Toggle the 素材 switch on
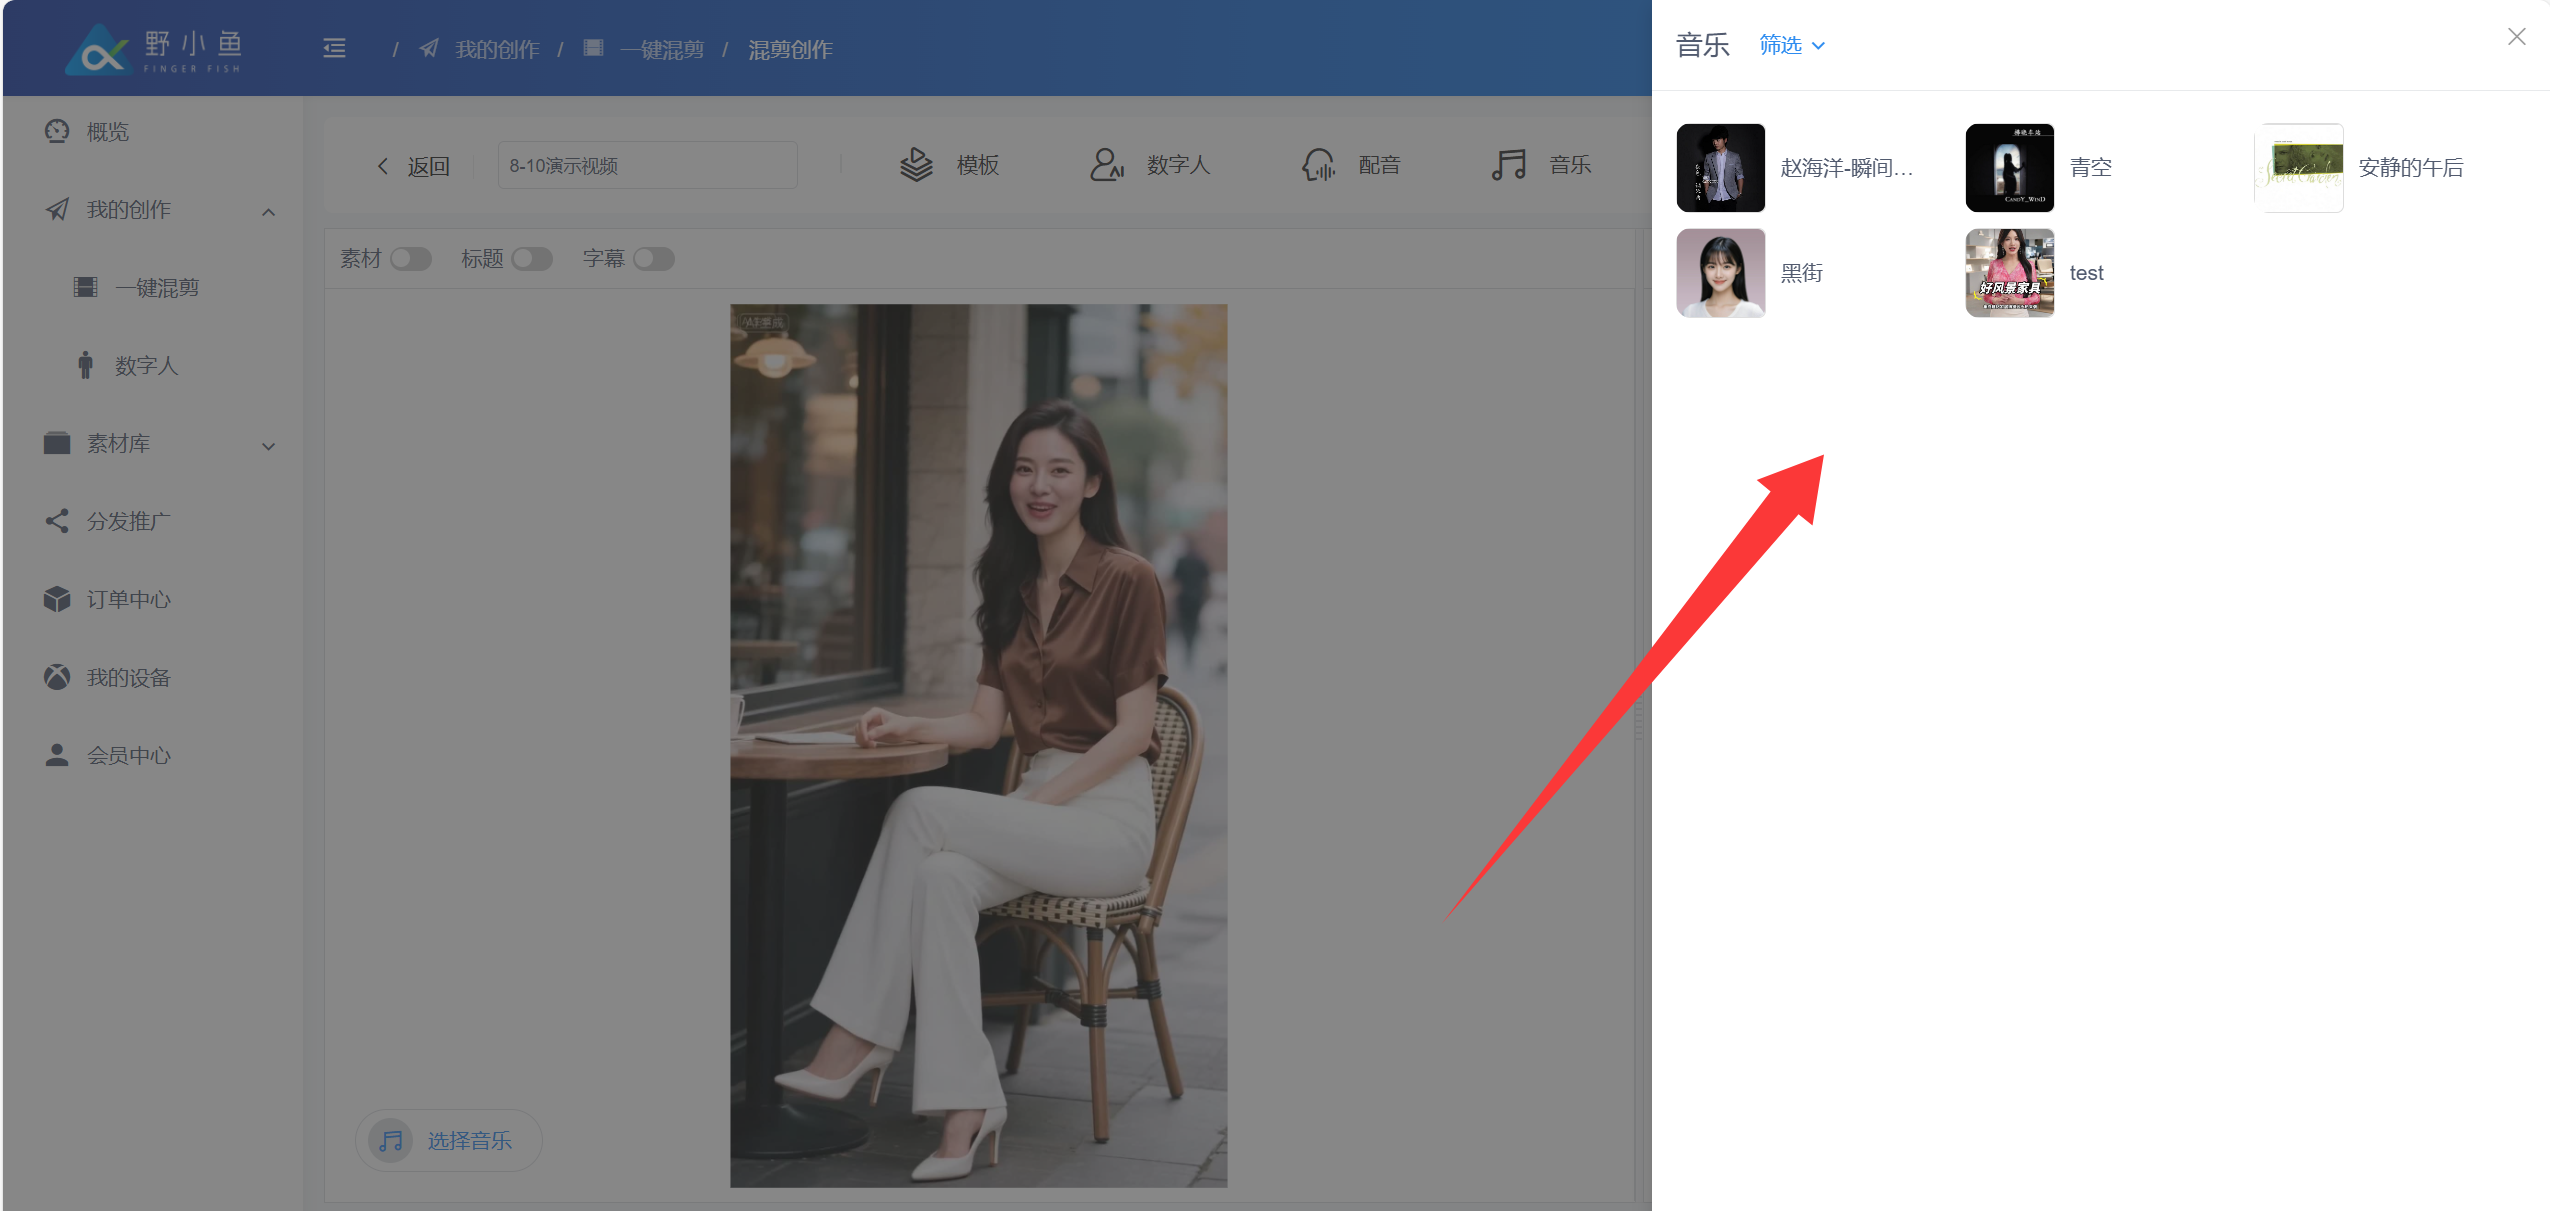Screen dimensions: 2550x1211 pyautogui.click(x=410, y=259)
